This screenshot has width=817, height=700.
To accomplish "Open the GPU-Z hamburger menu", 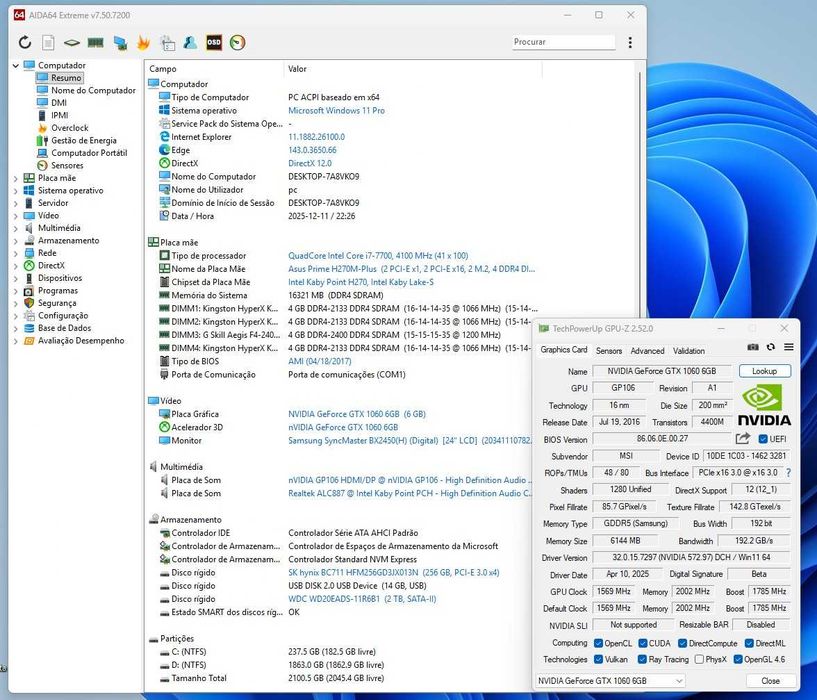I will [789, 347].
